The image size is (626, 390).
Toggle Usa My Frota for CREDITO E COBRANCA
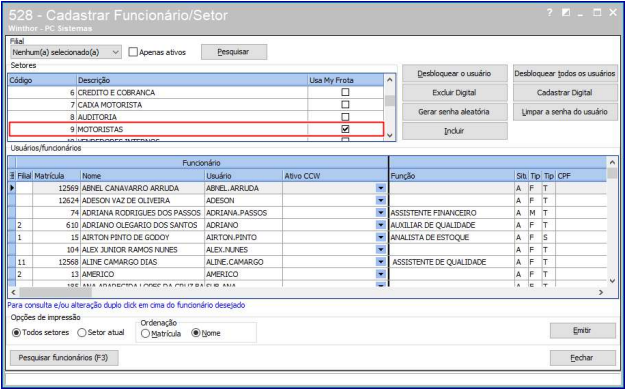tap(345, 92)
